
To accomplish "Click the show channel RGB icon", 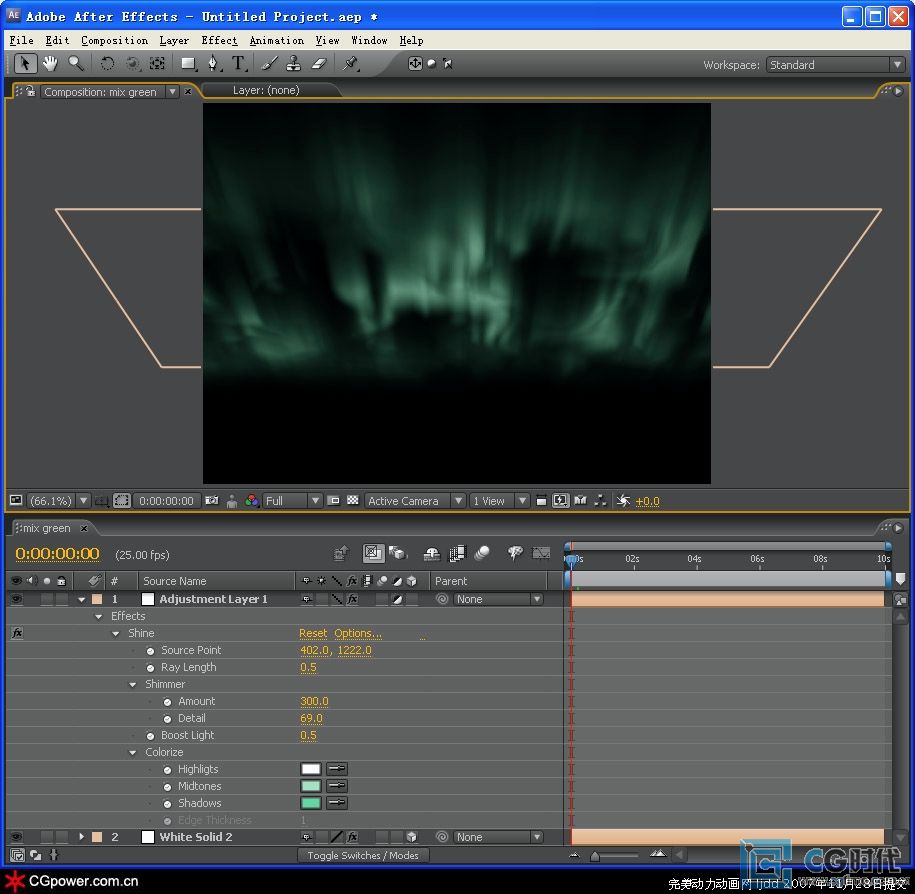I will [x=252, y=501].
